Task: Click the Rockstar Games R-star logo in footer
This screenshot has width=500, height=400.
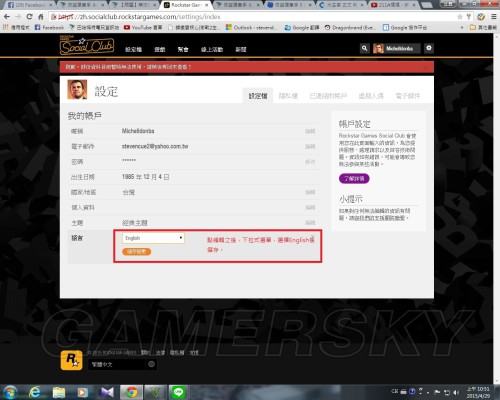Action: pos(71,360)
